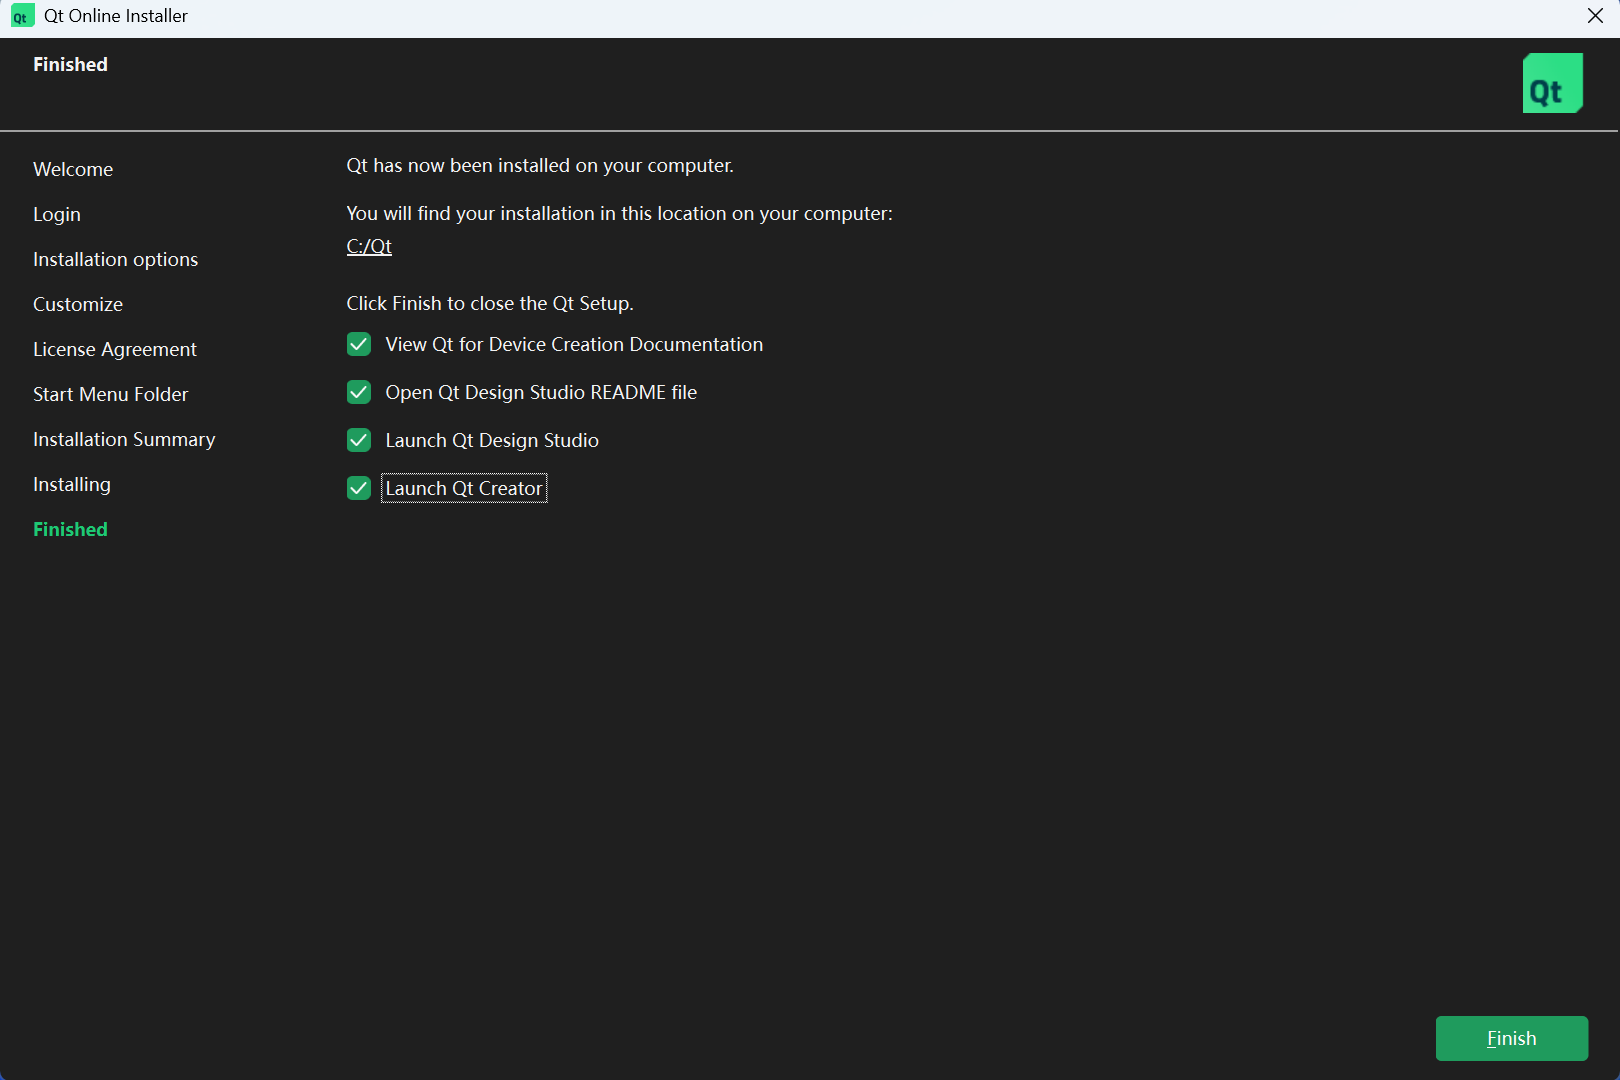
Task: Select License Agreement in sidebar
Action: point(115,349)
